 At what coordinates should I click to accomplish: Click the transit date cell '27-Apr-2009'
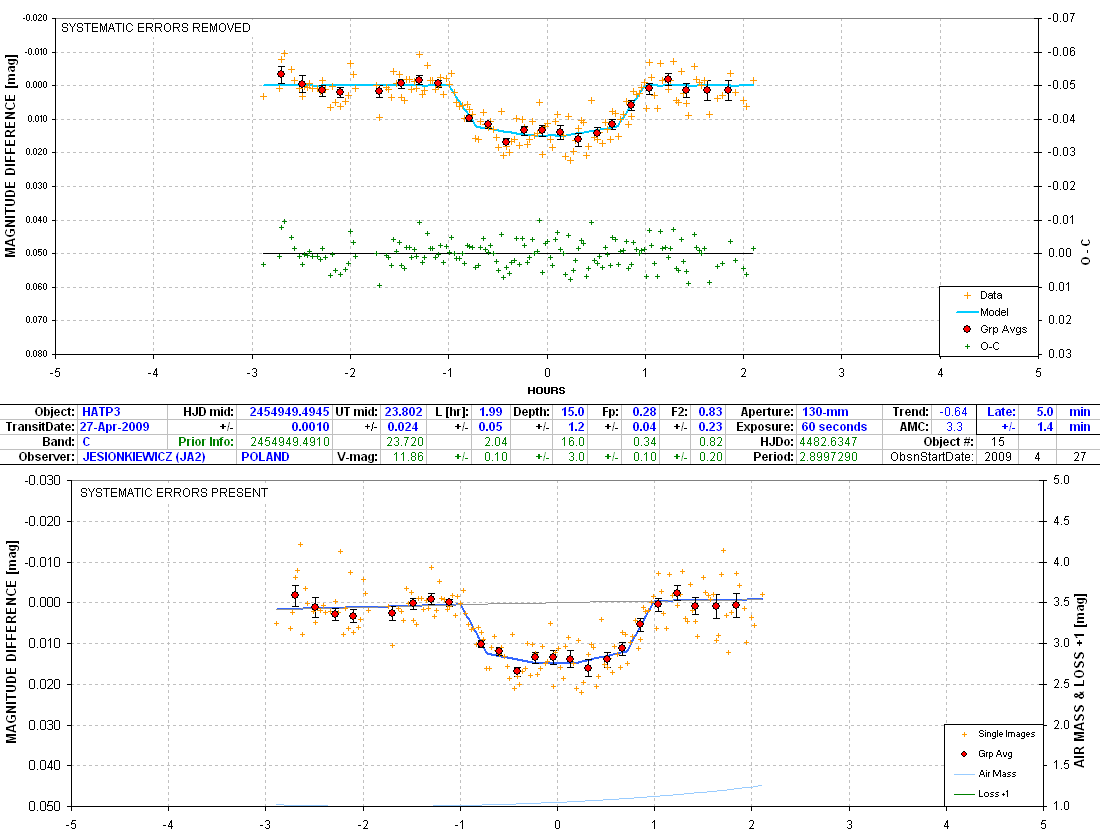click(x=114, y=426)
